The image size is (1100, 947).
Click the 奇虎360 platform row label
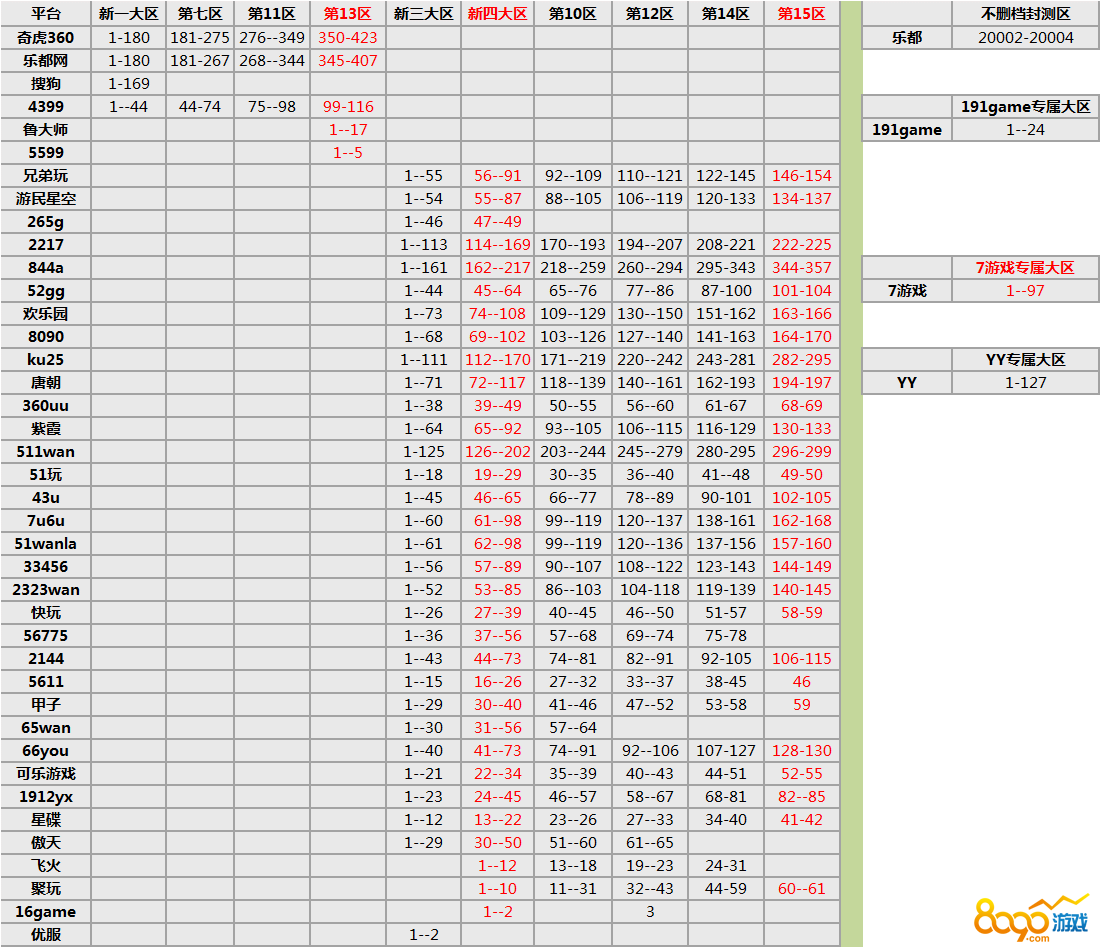46,38
